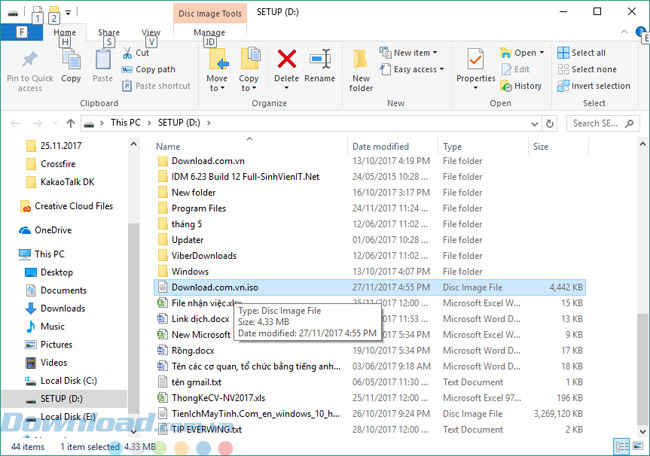
Task: Select the TIP EVERWING.txt file
Action: point(369,429)
